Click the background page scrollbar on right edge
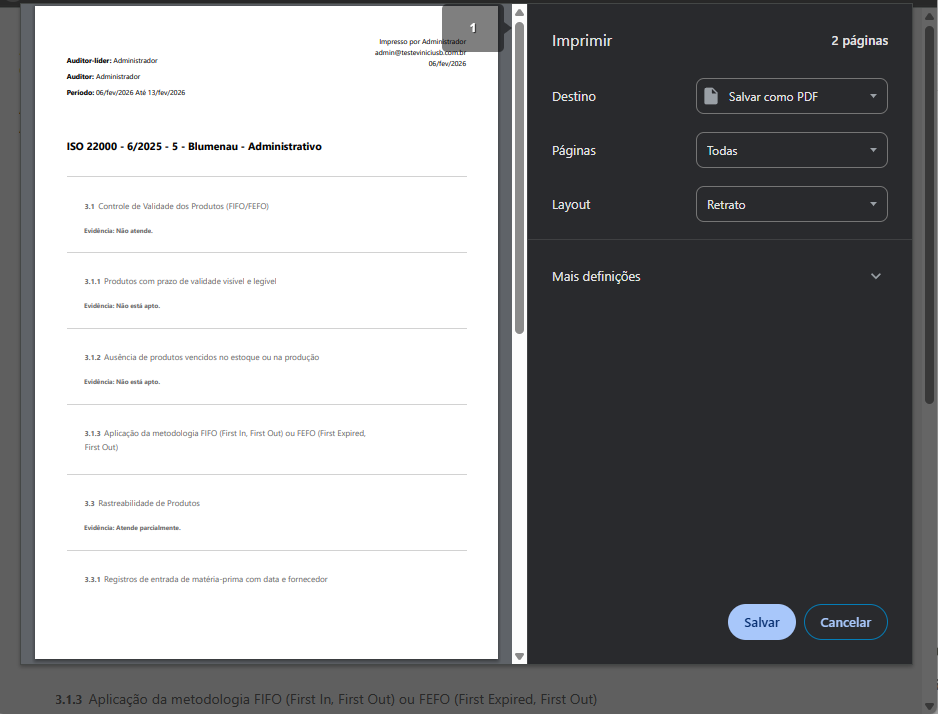This screenshot has width=938, height=714. (x=929, y=215)
